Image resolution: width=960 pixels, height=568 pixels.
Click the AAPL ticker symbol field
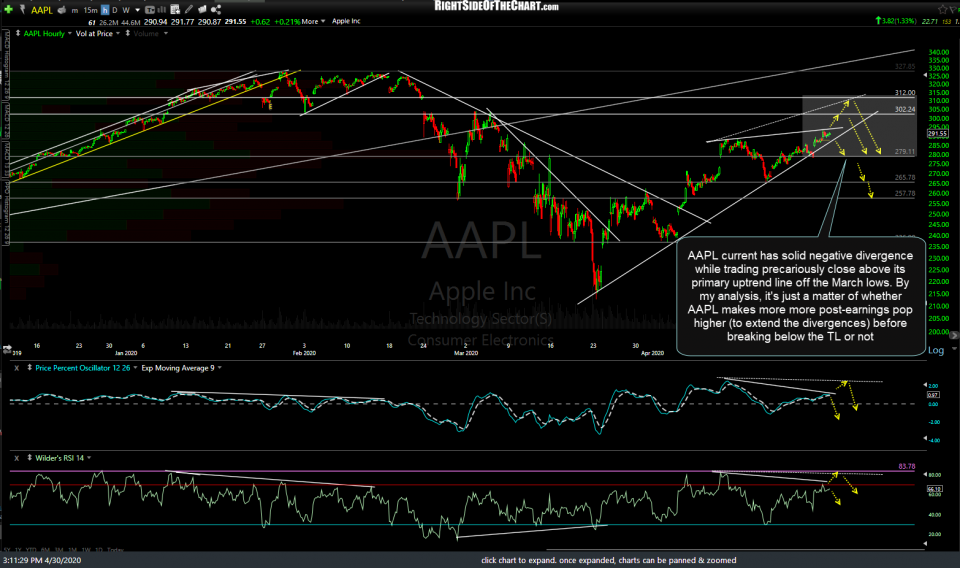tap(42, 10)
